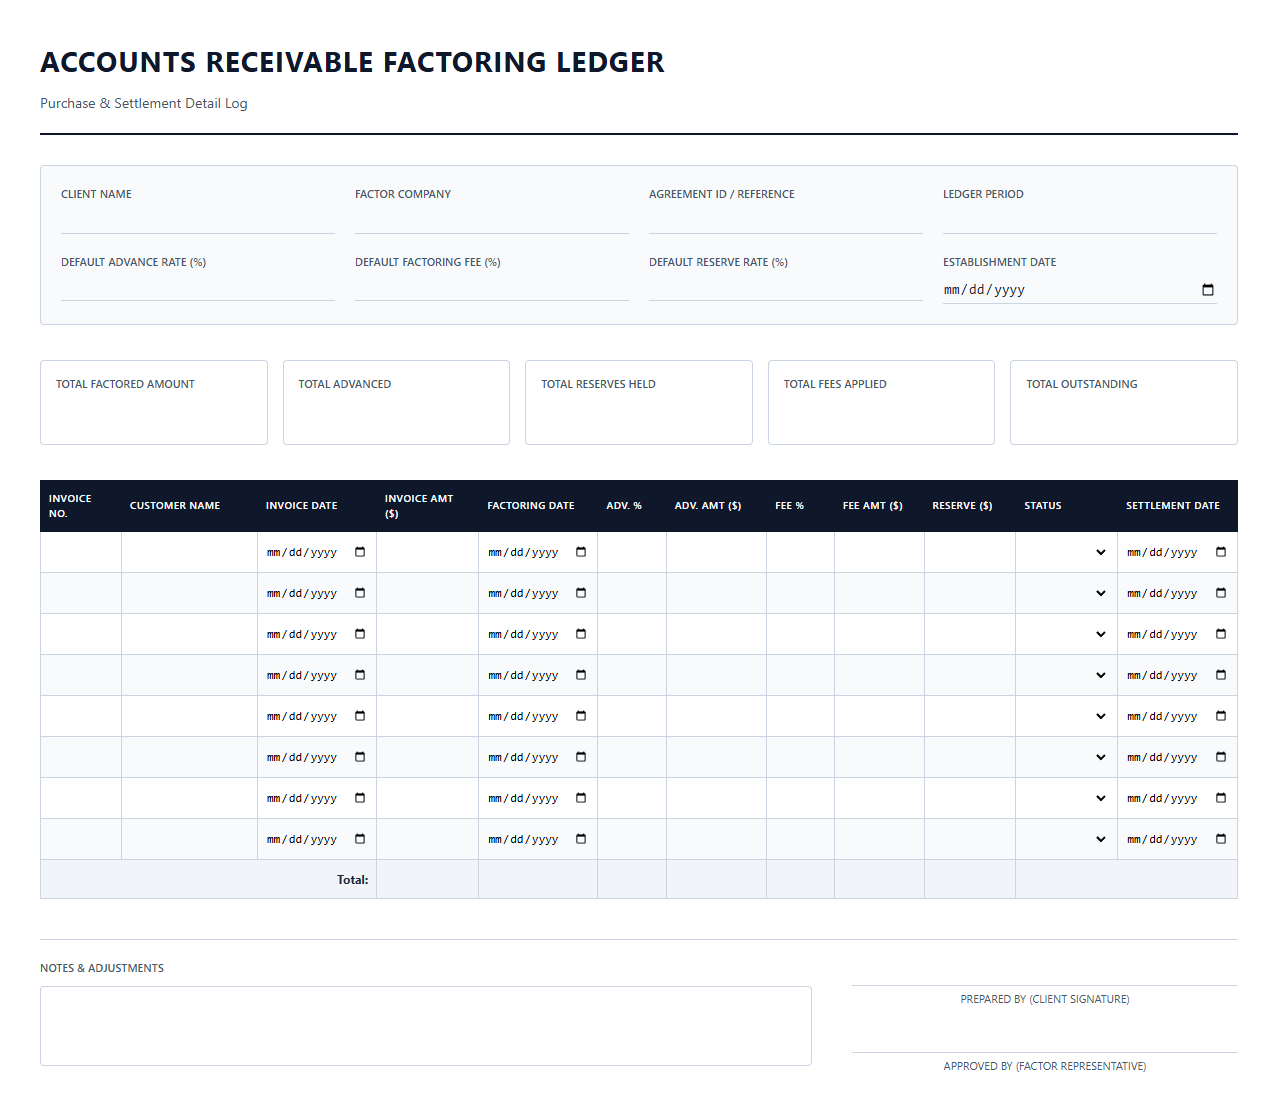
Task: Open Invoice Date calendar icon in second row
Action: tap(360, 593)
